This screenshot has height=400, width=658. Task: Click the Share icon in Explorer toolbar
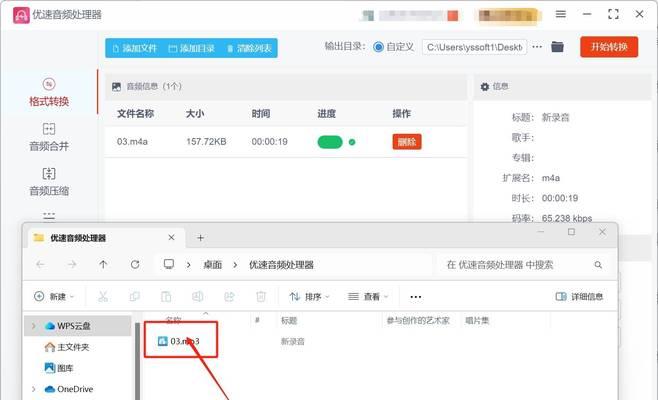(229, 297)
